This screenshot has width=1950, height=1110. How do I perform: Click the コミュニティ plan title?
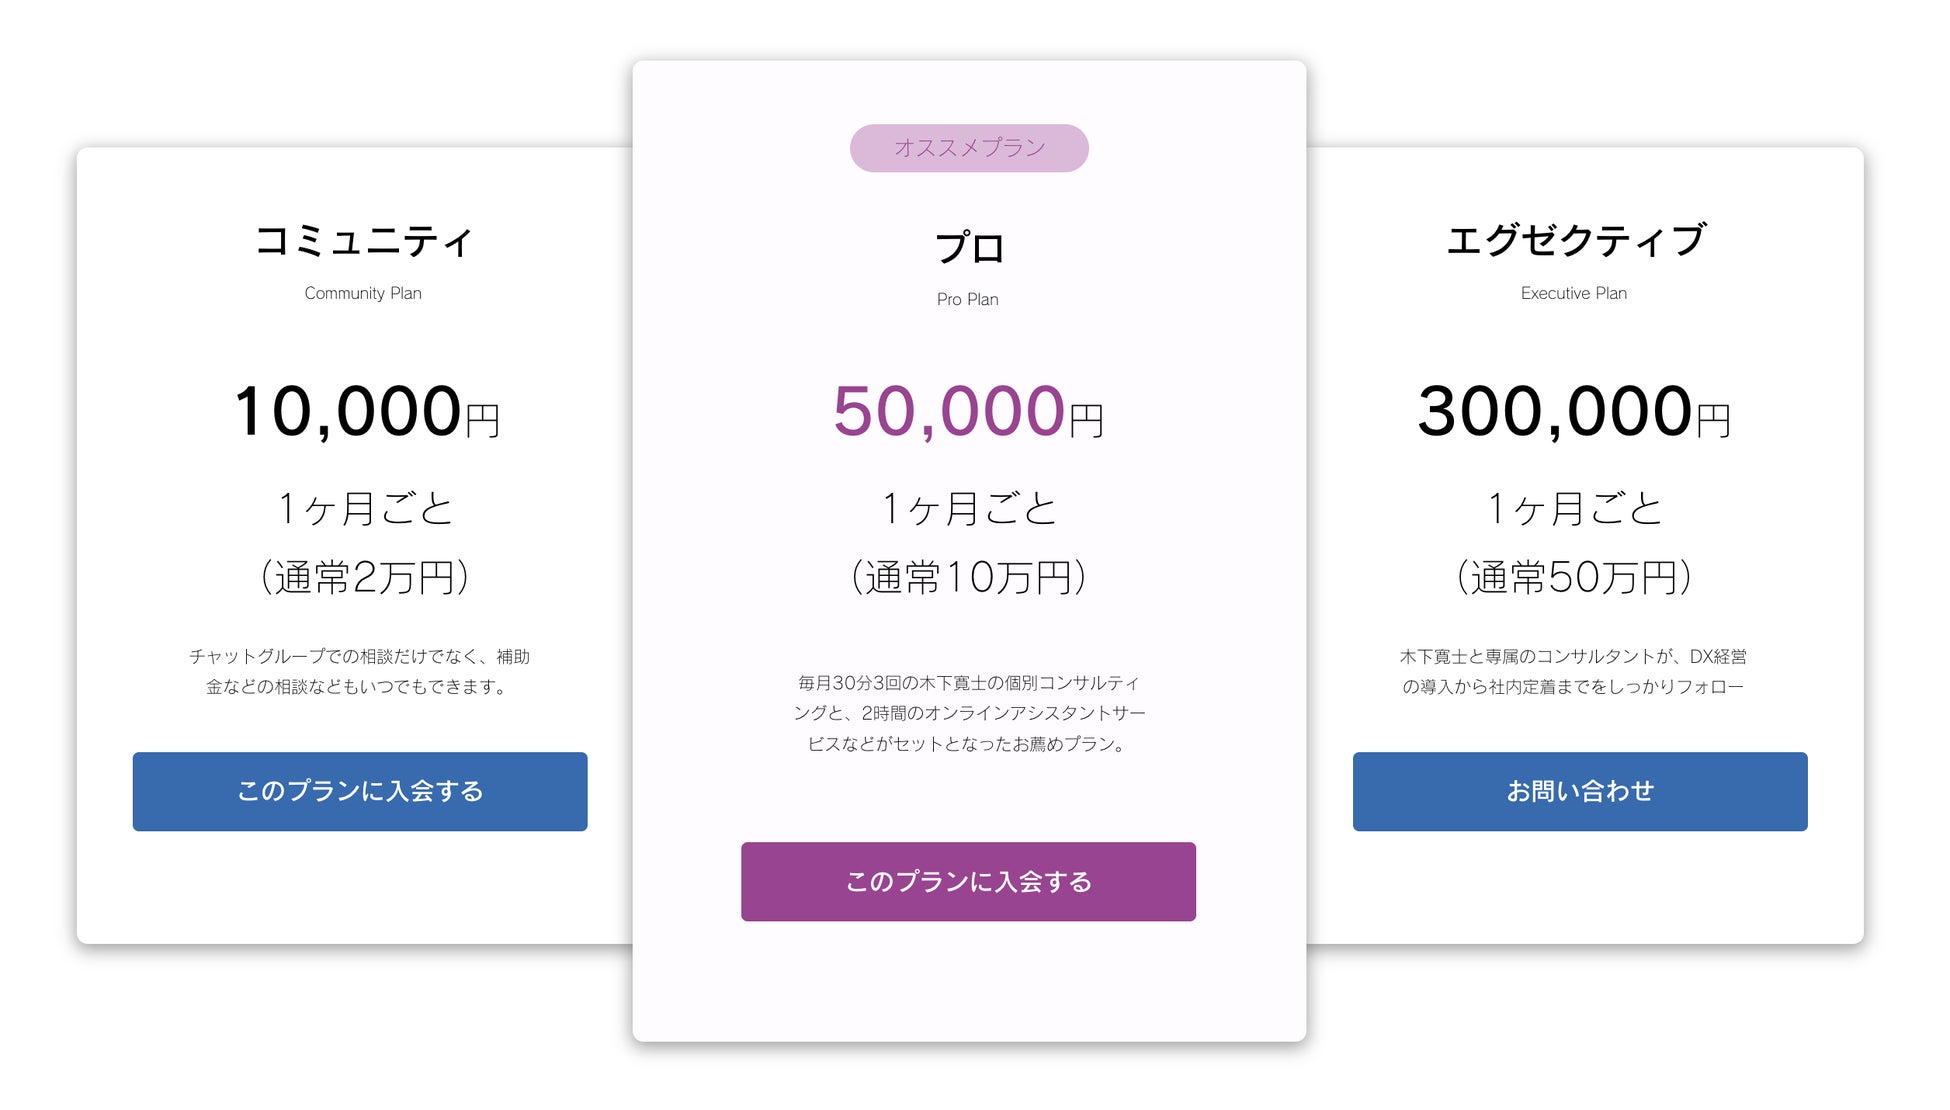363,241
